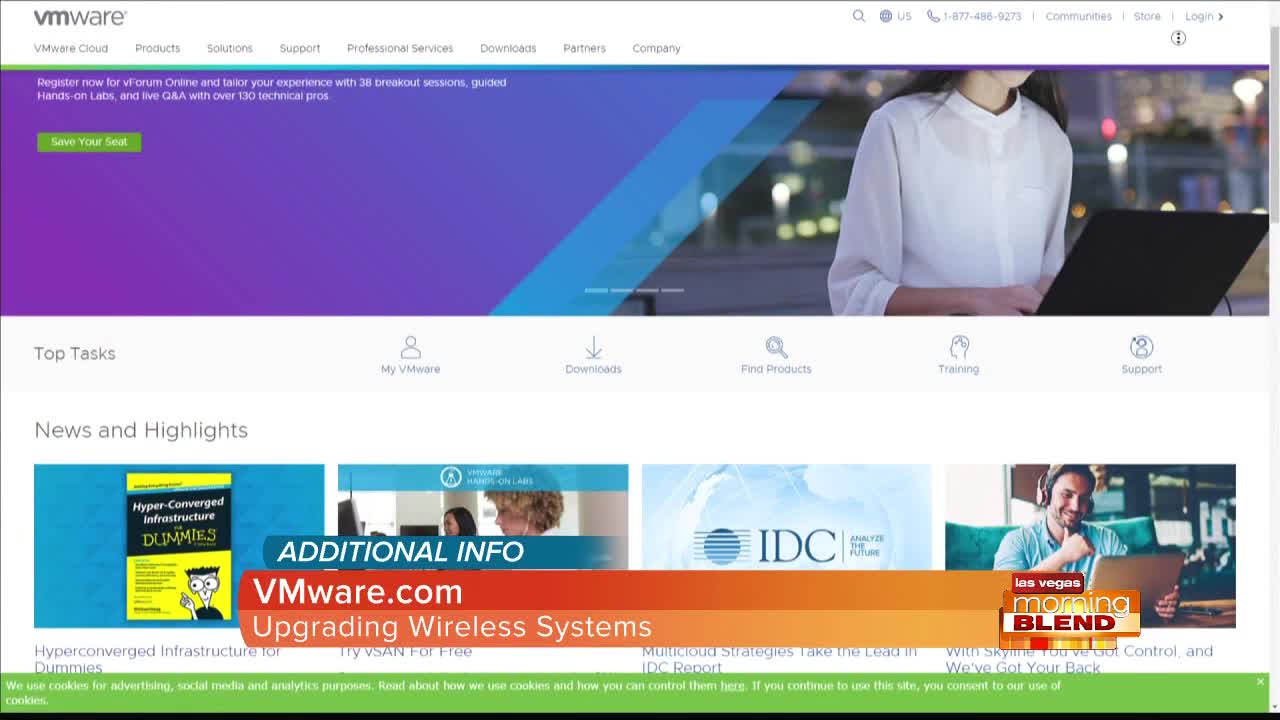Click the circled dots icon under Login
The height and width of the screenshot is (720, 1280).
(1178, 38)
